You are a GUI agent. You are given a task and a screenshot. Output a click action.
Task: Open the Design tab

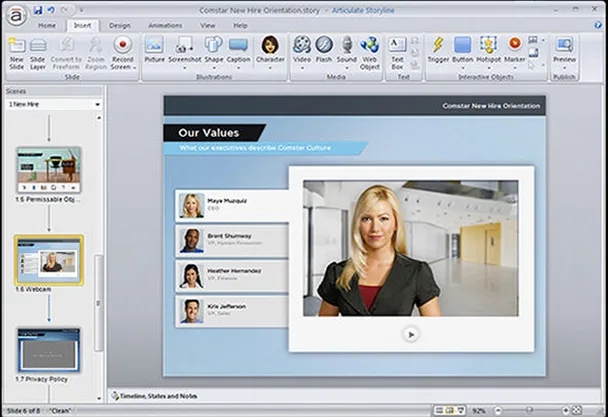click(119, 25)
